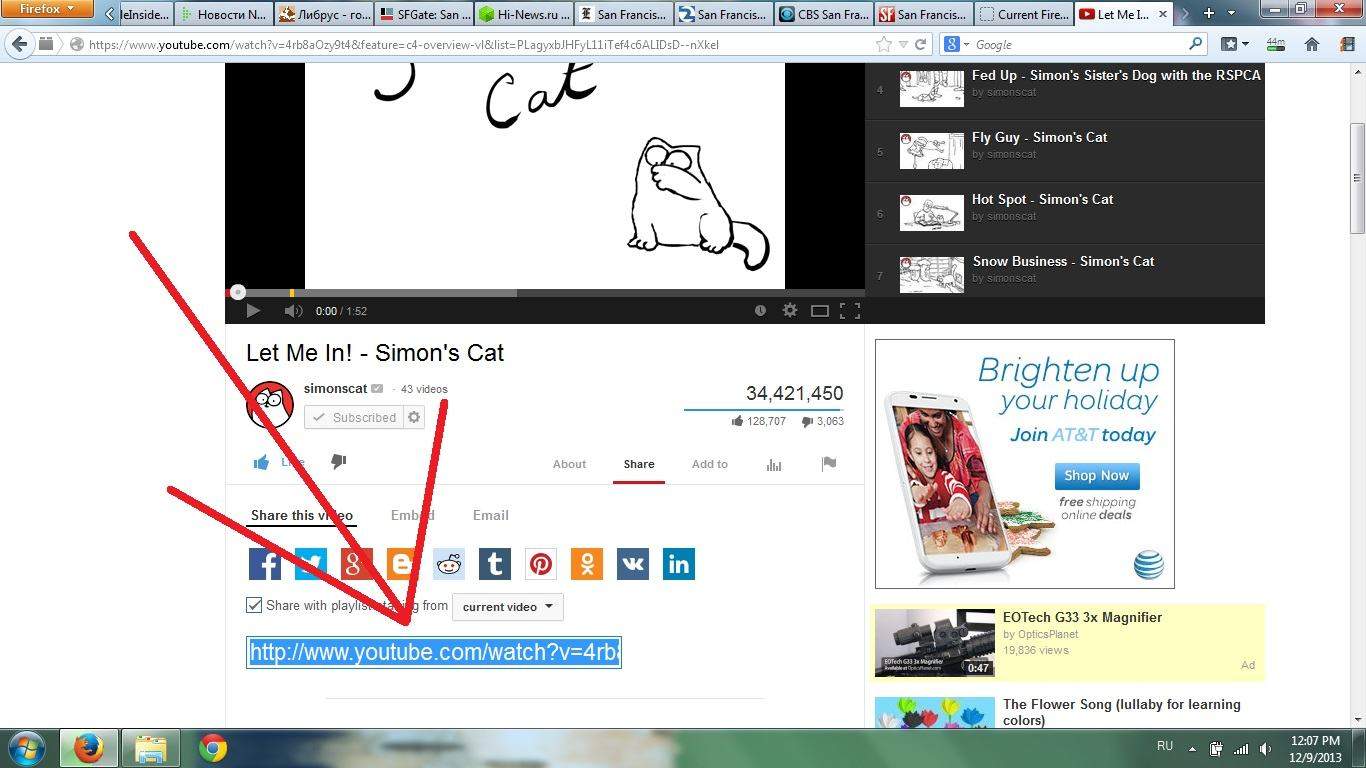Image resolution: width=1366 pixels, height=768 pixels.
Task: Bookmark this page with the star
Action: 884,44
